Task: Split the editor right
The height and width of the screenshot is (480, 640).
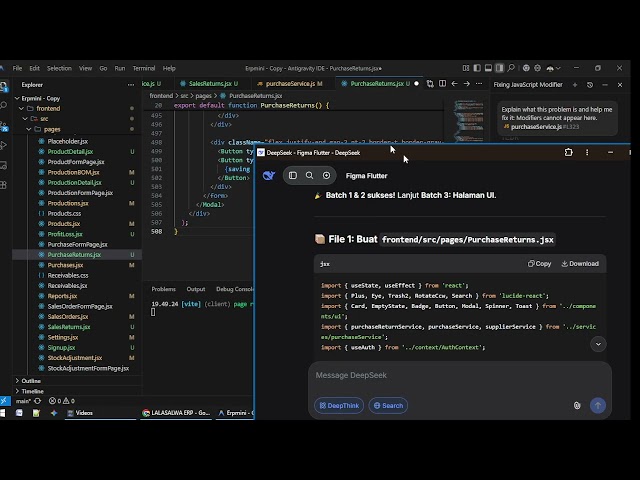Action: coord(442,84)
